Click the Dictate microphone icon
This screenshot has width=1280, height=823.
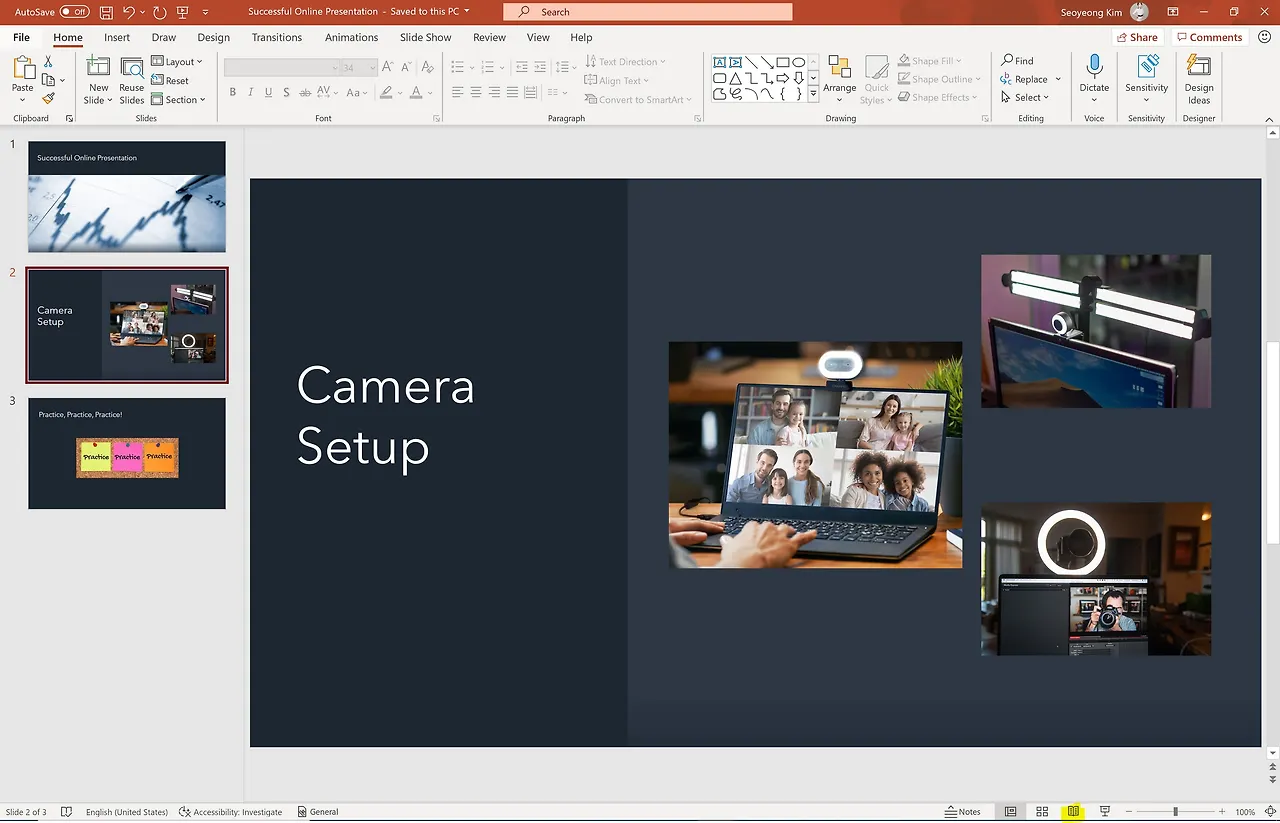click(x=1094, y=67)
